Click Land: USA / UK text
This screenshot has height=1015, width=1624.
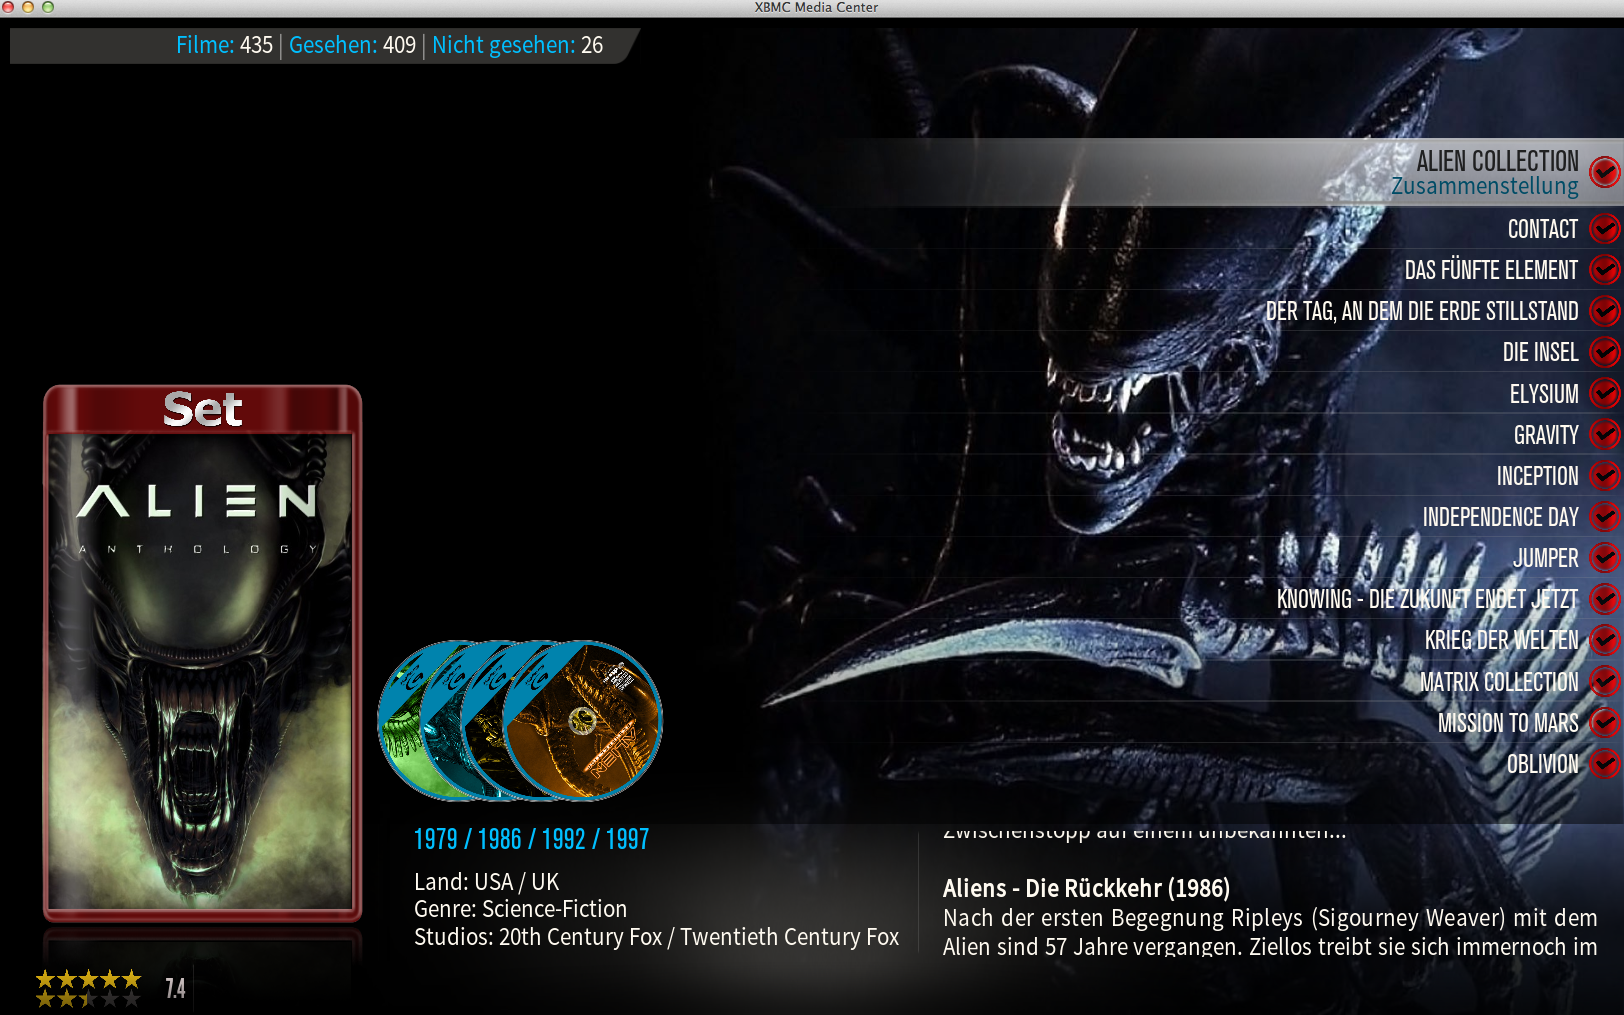pyautogui.click(x=486, y=882)
